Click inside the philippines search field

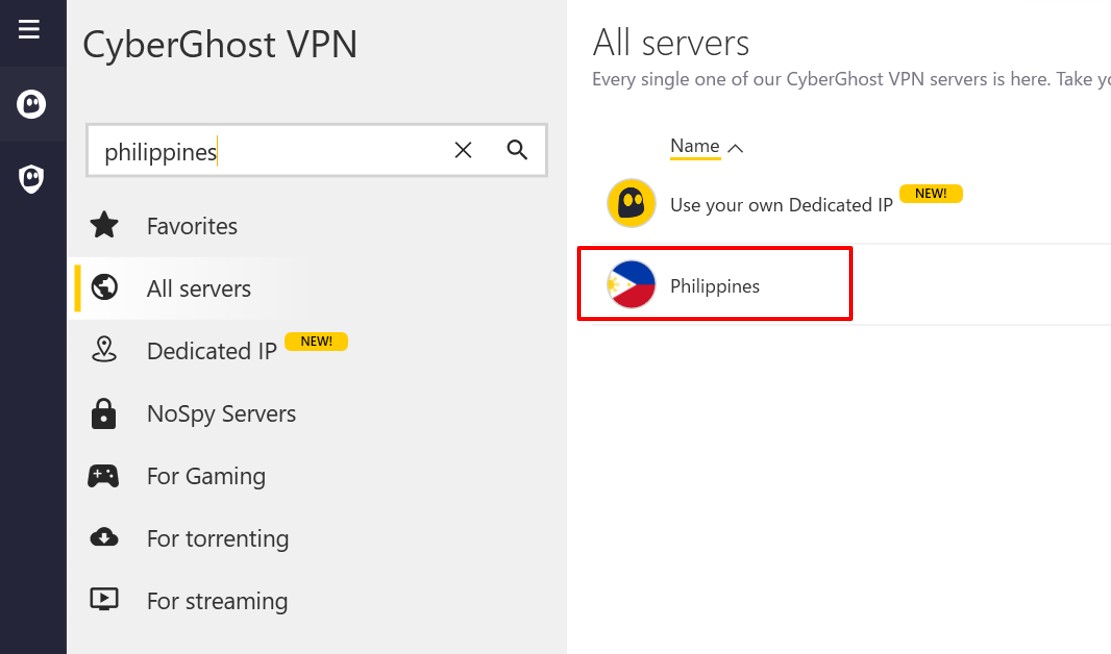pos(250,150)
